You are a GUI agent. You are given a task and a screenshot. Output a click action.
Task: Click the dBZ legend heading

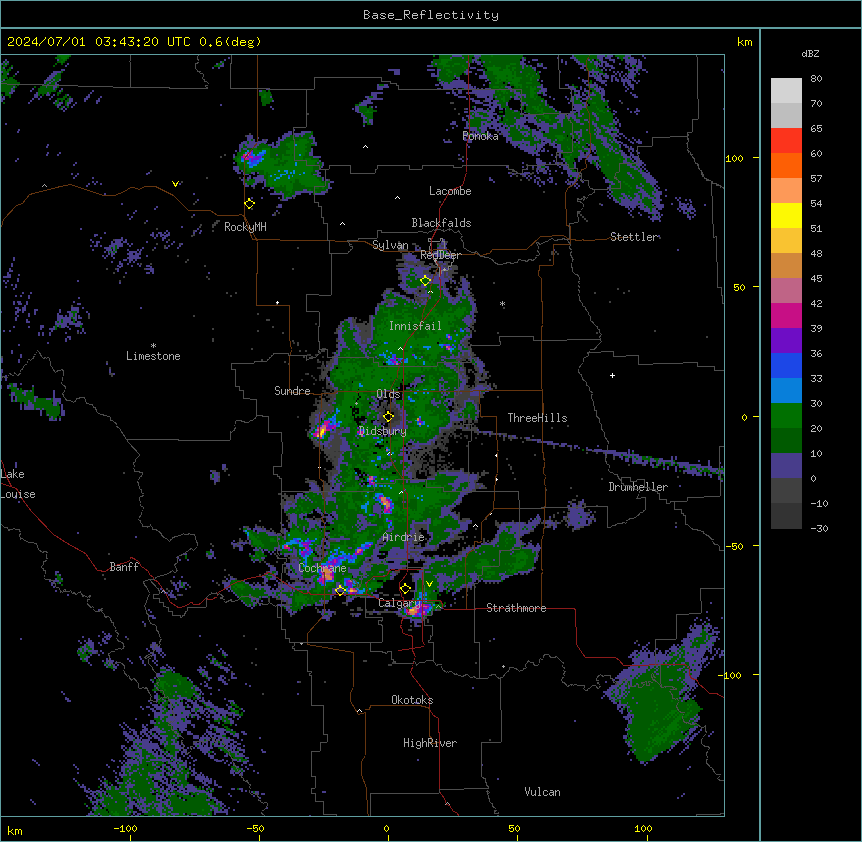coord(810,54)
